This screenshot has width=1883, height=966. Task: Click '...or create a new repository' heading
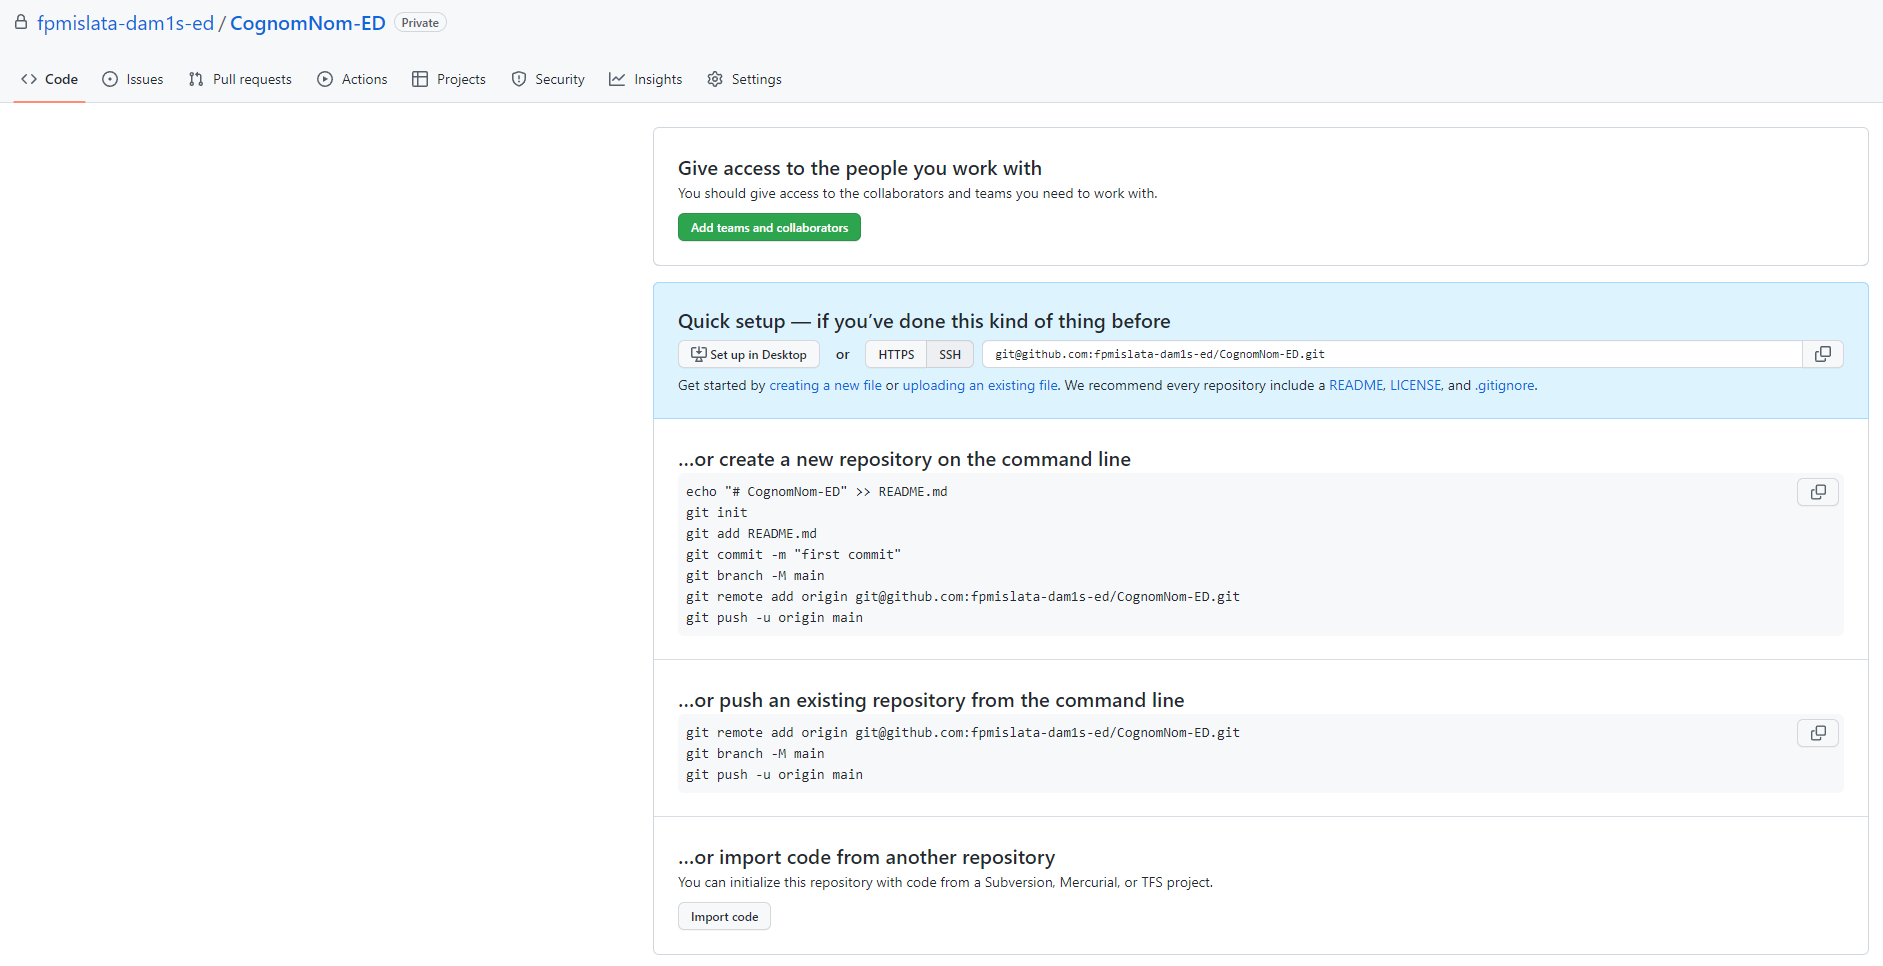point(904,459)
